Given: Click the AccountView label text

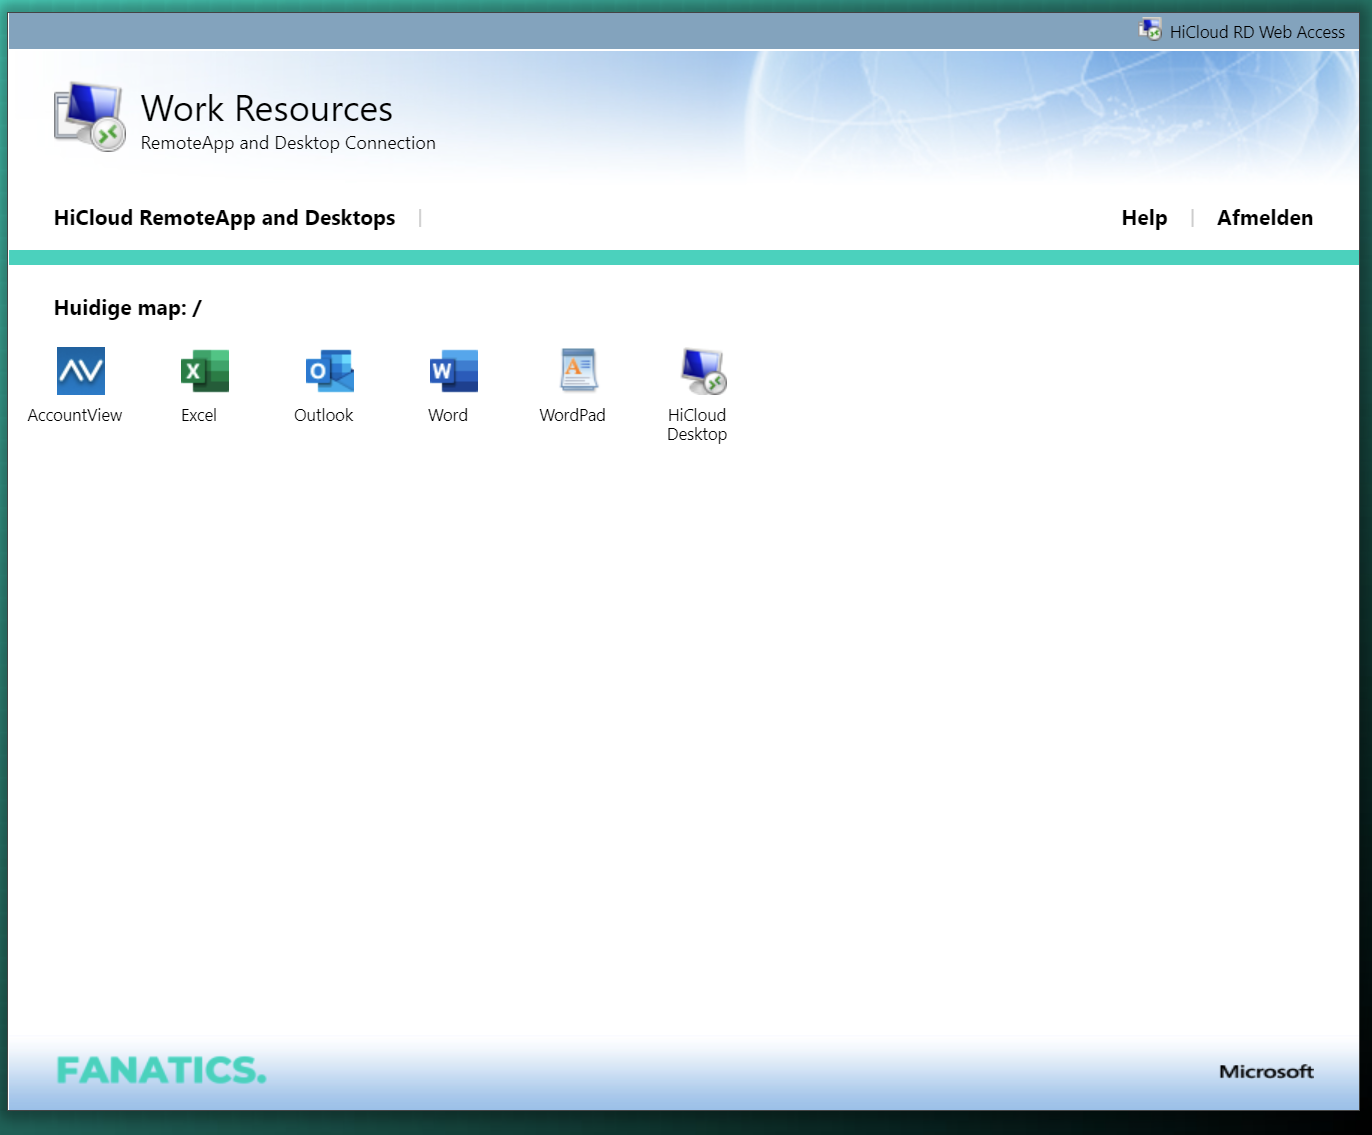Looking at the screenshot, I should 75,415.
